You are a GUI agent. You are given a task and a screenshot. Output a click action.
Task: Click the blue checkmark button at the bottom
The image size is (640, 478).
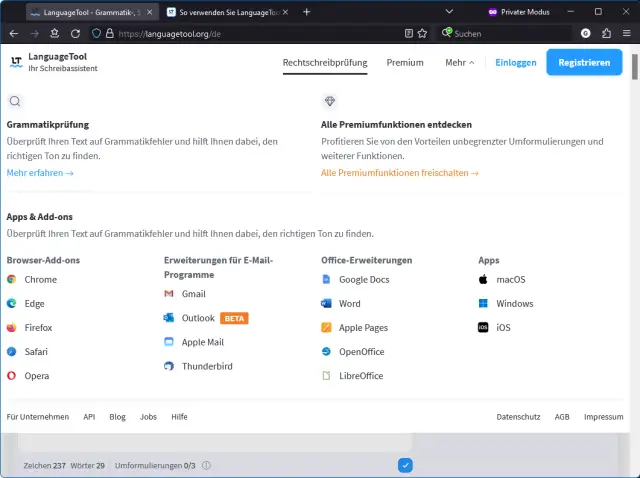pos(405,465)
